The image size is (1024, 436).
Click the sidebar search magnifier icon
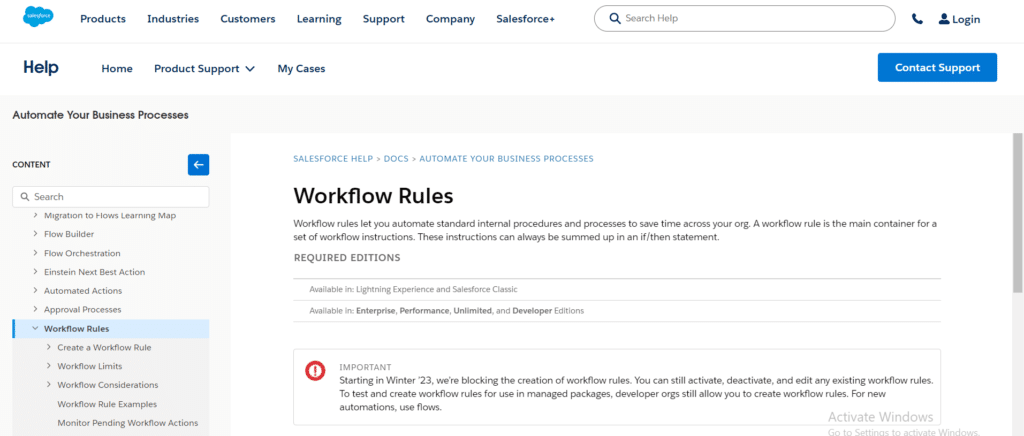tap(24, 197)
